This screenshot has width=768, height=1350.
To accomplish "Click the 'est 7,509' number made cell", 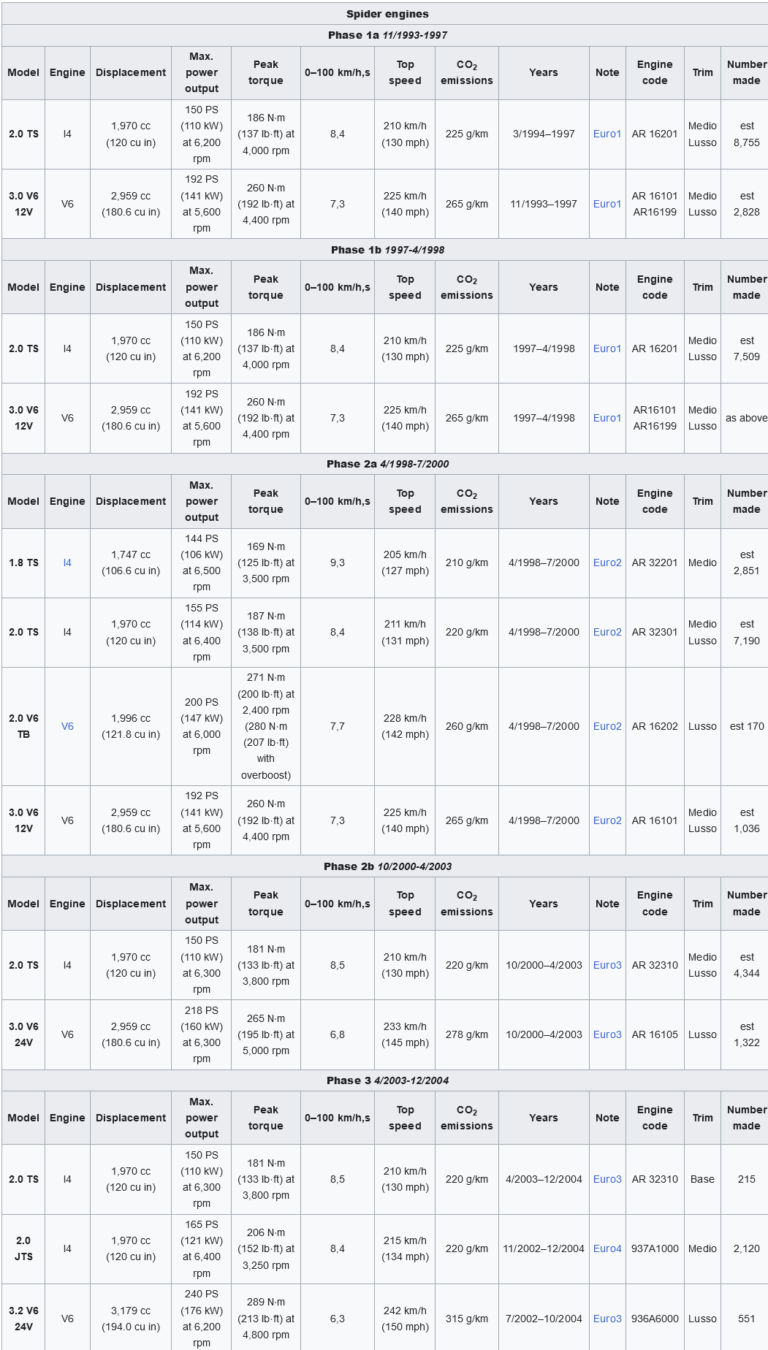I will pyautogui.click(x=746, y=348).
